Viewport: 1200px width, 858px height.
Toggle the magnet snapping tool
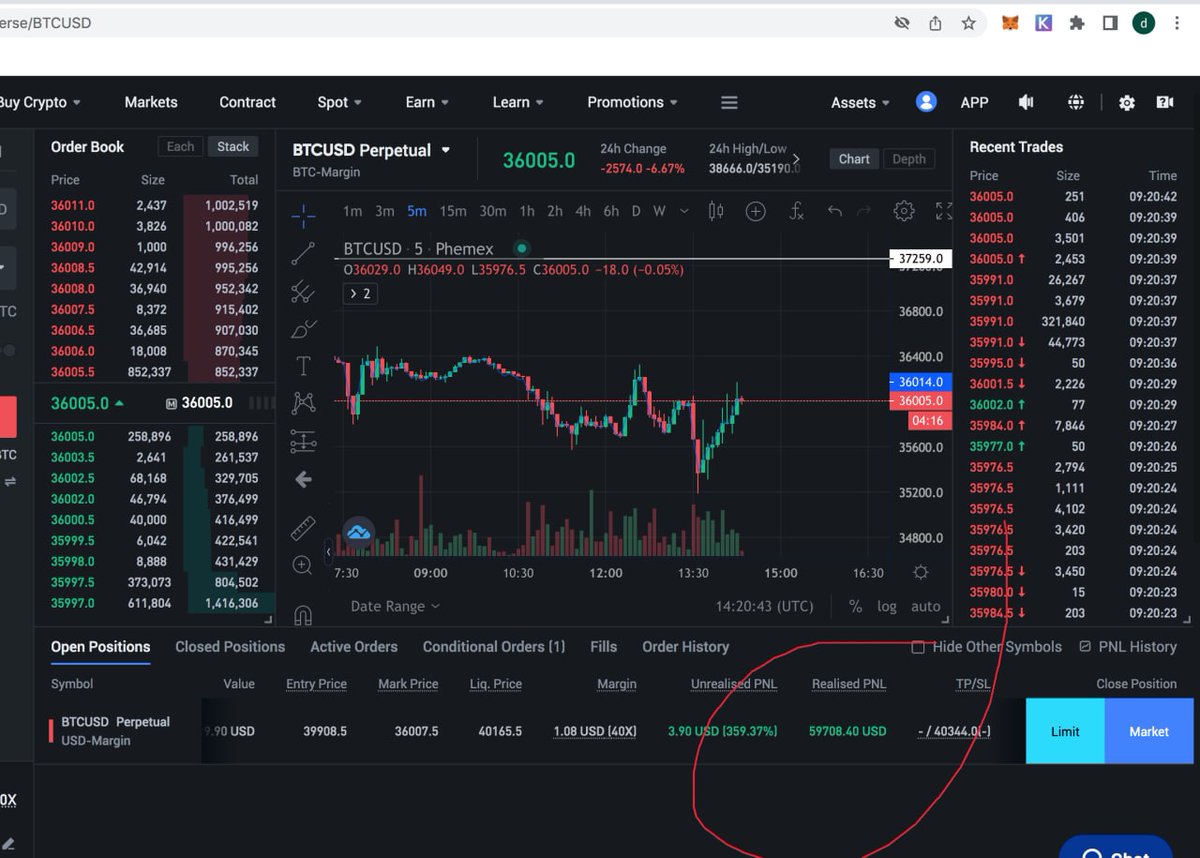click(x=303, y=615)
